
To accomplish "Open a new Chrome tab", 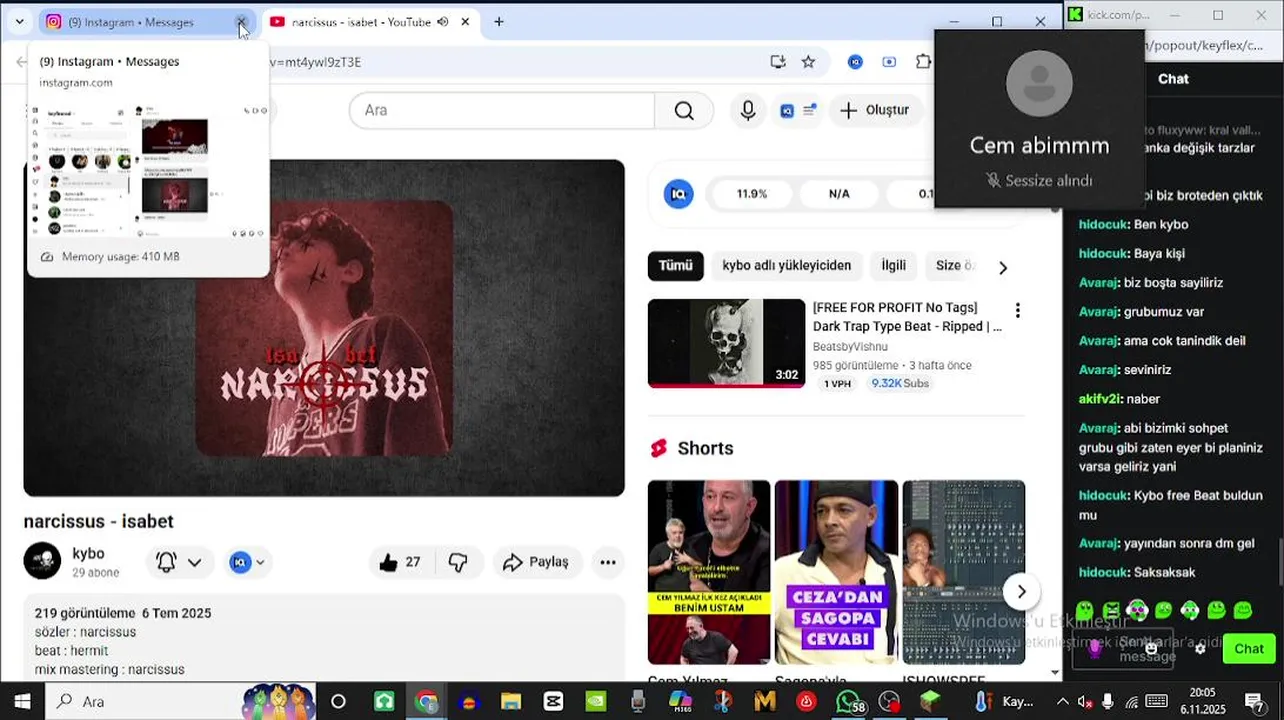I will pos(498,22).
